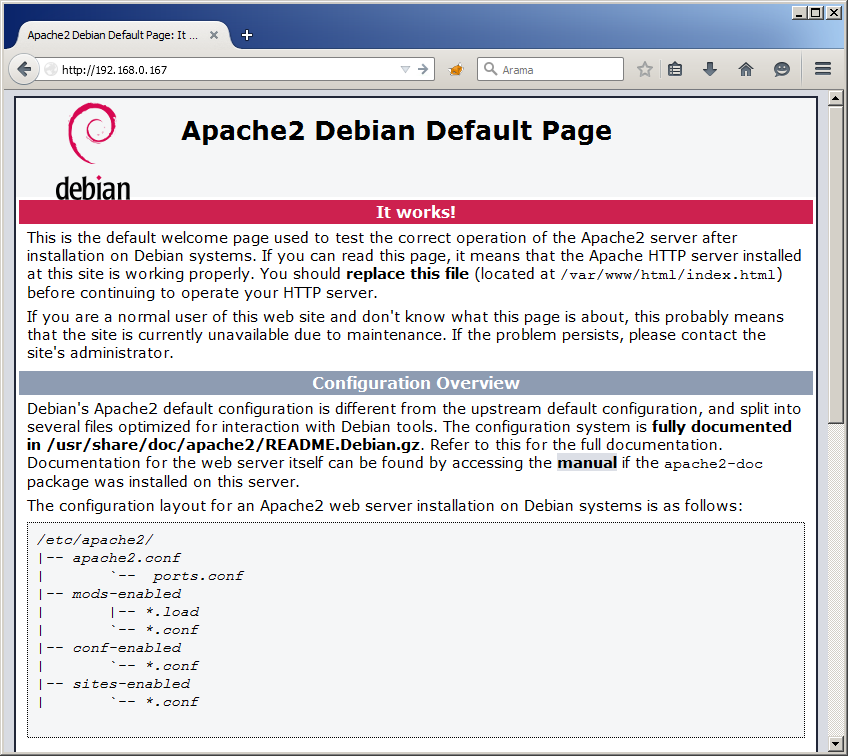The width and height of the screenshot is (848, 756).
Task: Open the manual link
Action: (587, 463)
